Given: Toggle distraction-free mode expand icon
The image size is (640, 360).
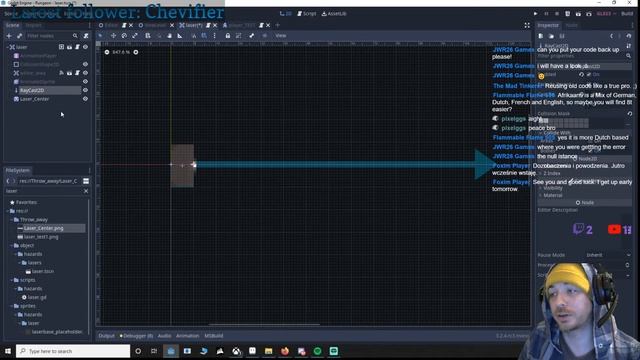Looking at the screenshot, I should 527,25.
